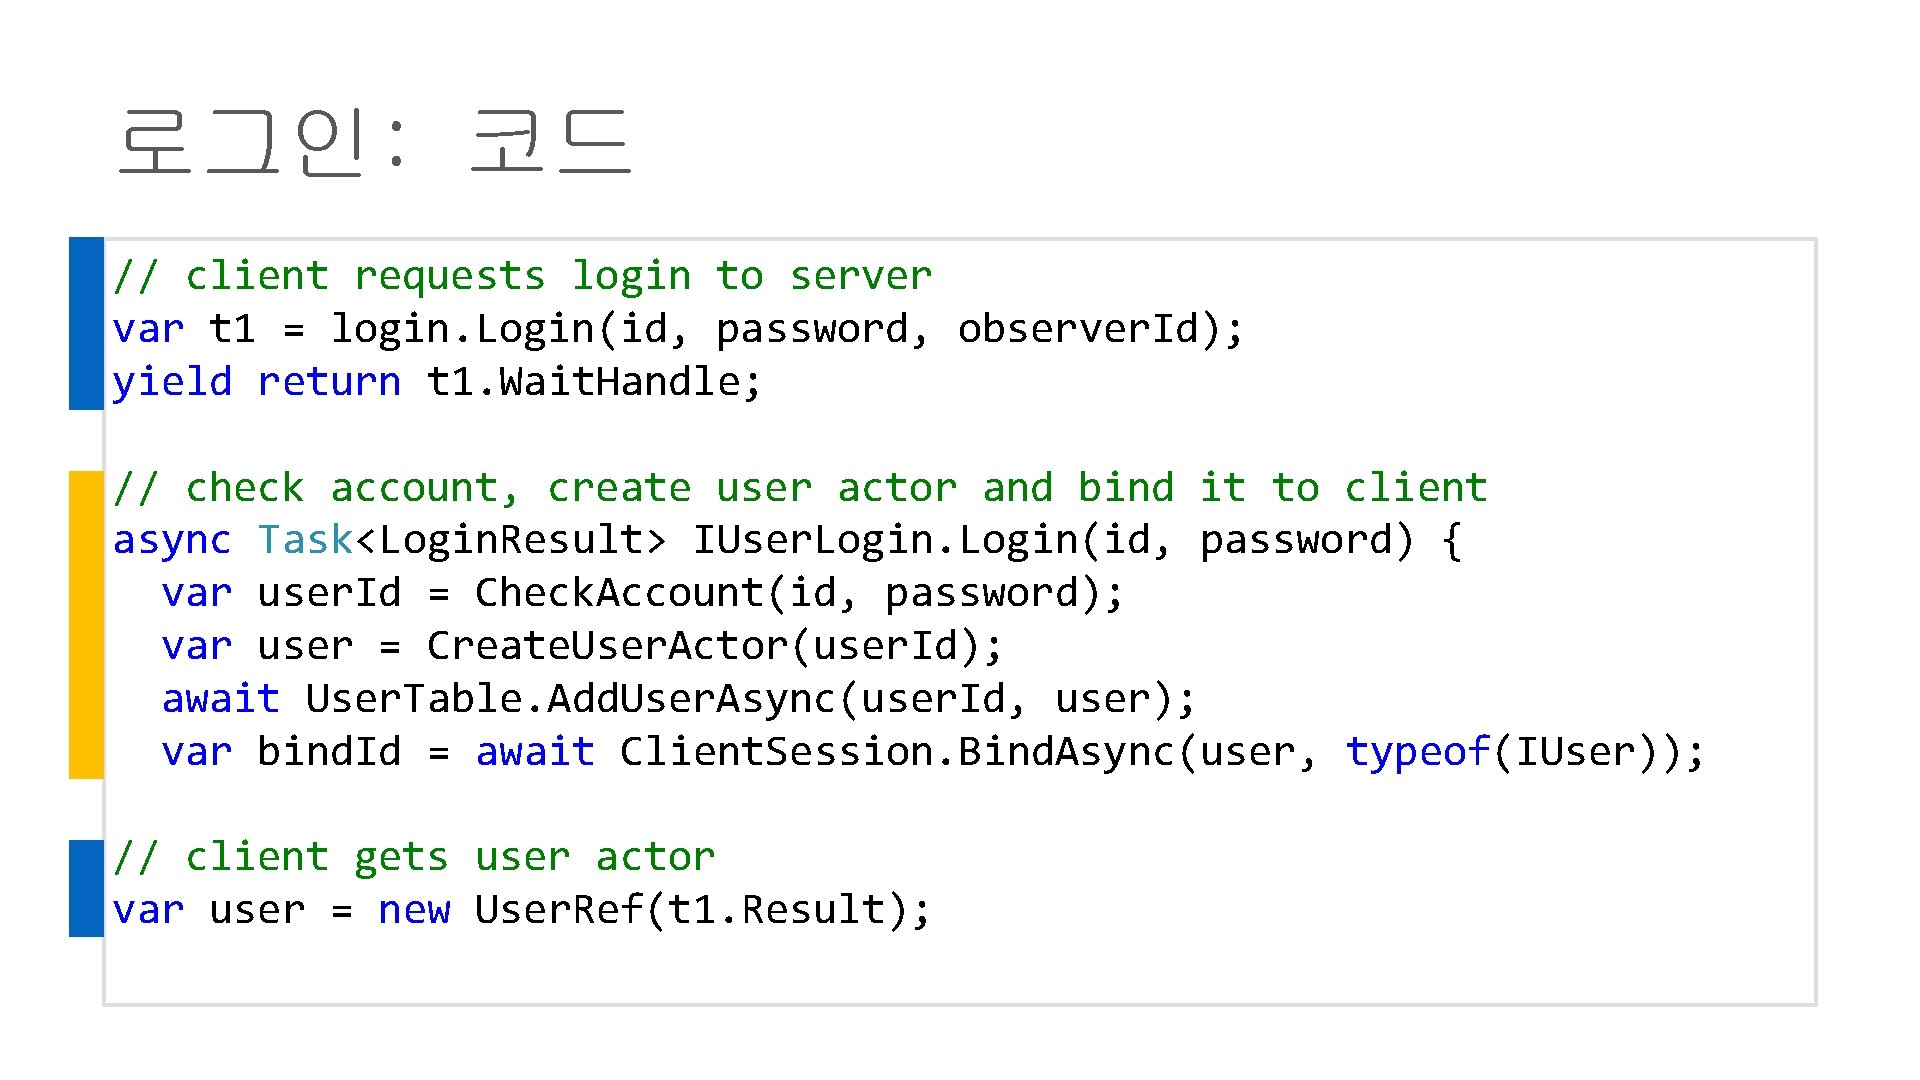Click the line 'yield return t1.WaitHandle;'
This screenshot has height=1080, width=1920.
(x=437, y=382)
